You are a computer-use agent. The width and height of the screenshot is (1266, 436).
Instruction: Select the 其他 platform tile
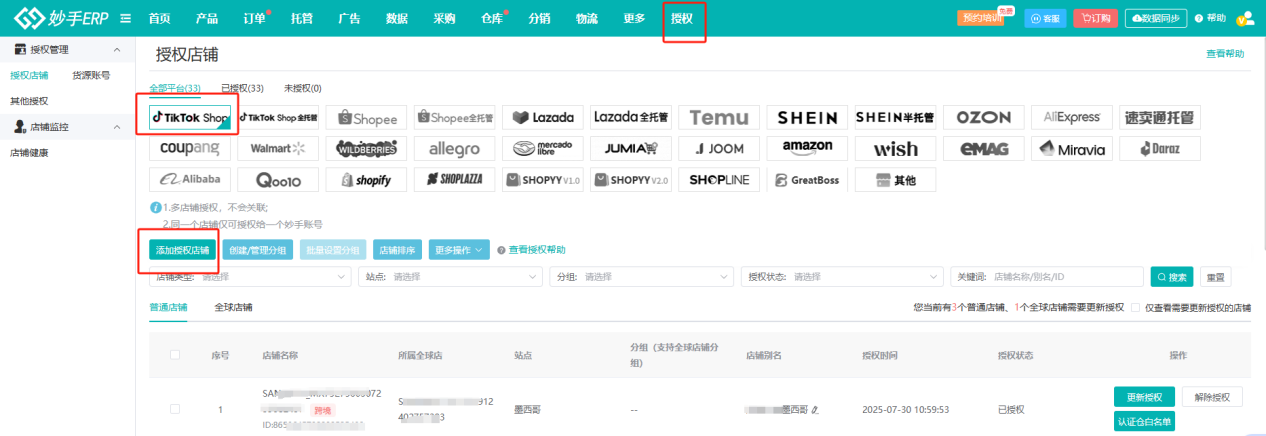895,180
